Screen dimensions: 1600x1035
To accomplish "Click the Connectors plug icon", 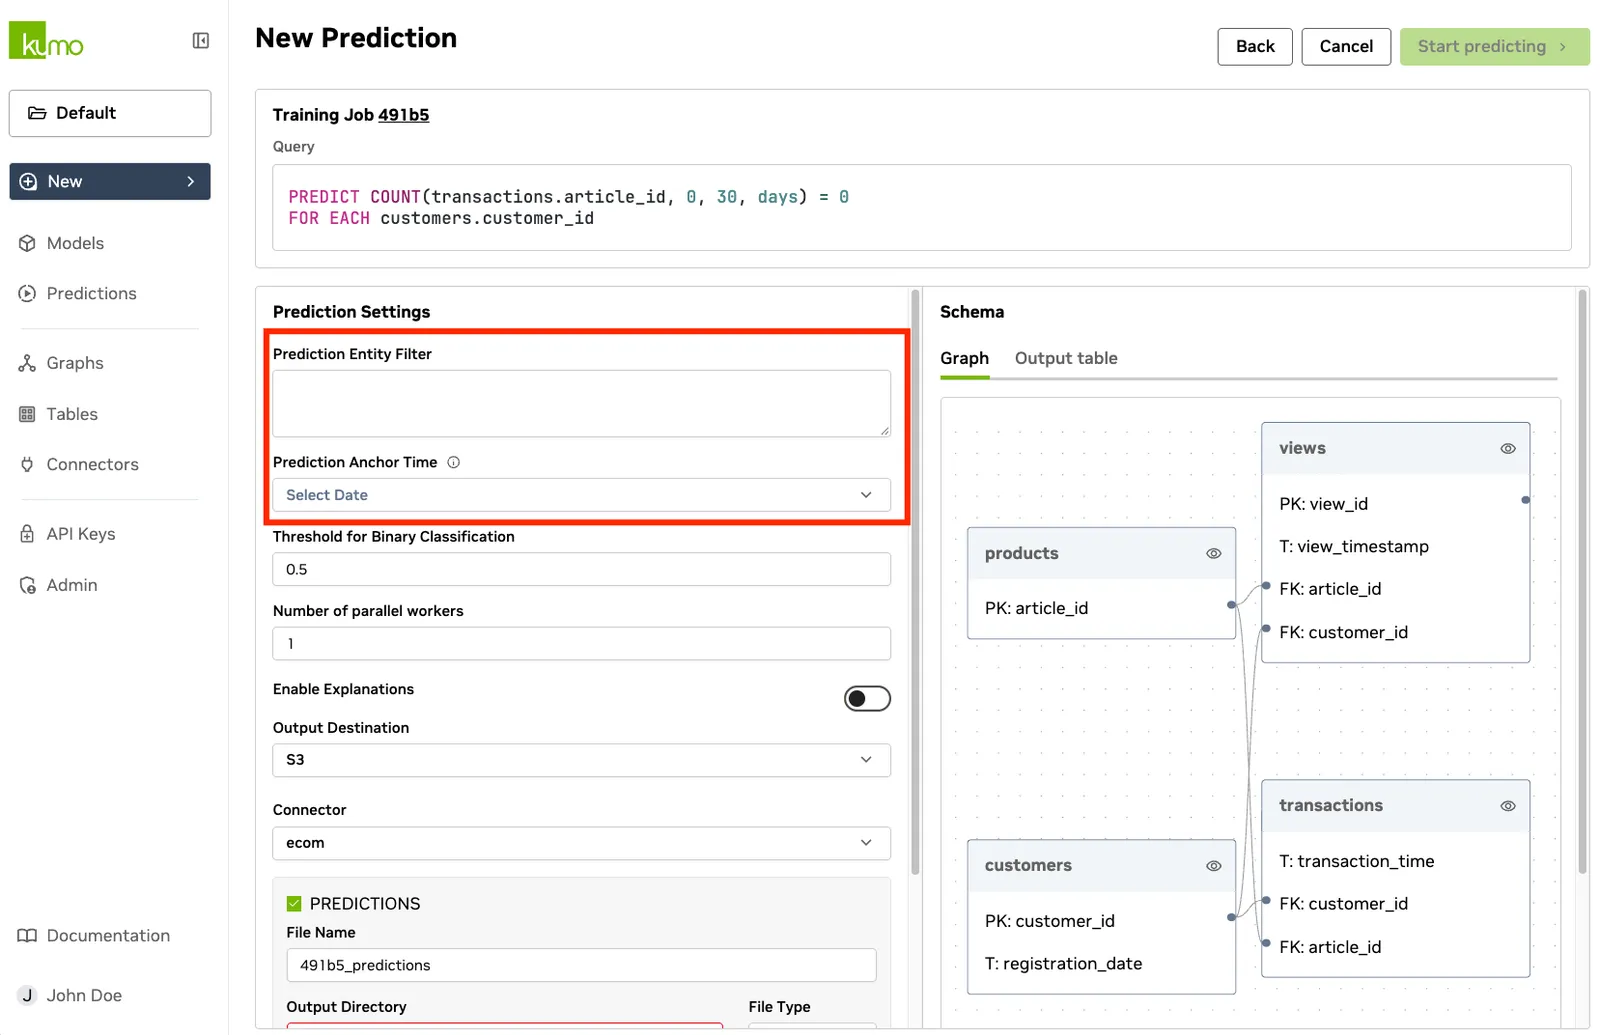I will [x=27, y=464].
